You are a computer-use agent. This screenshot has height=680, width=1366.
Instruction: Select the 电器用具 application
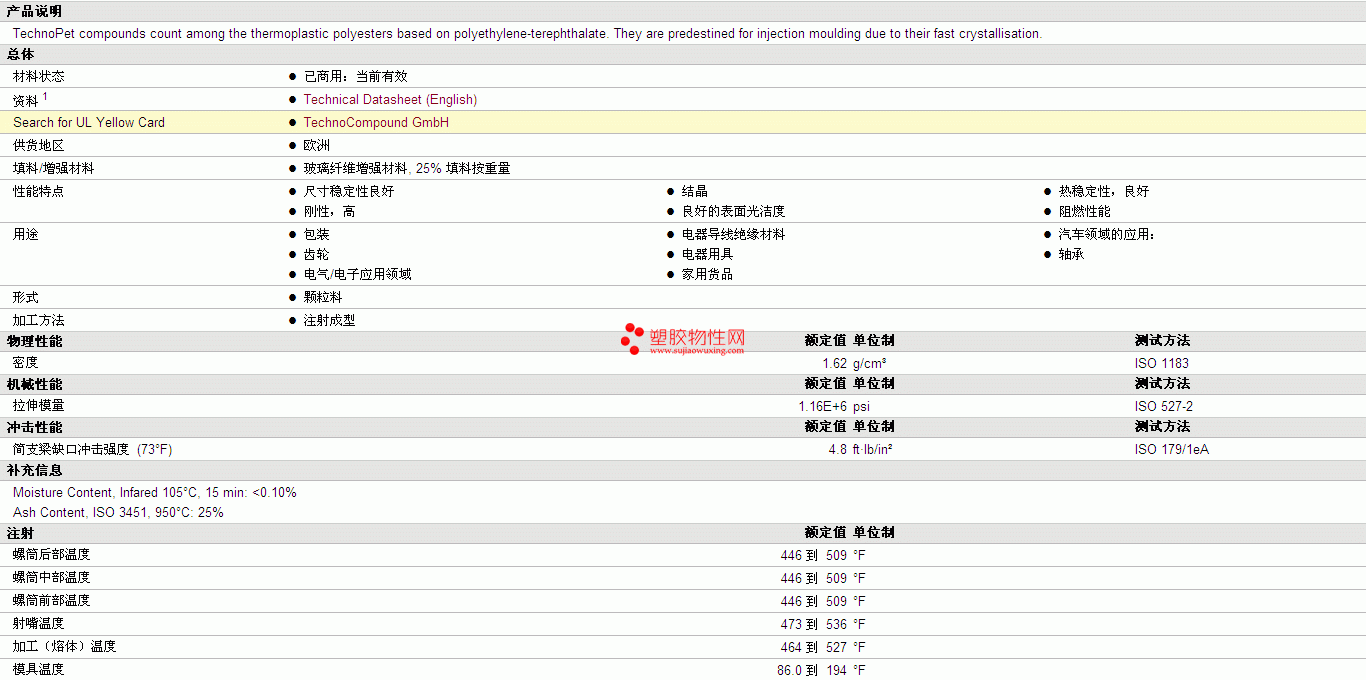coord(708,255)
